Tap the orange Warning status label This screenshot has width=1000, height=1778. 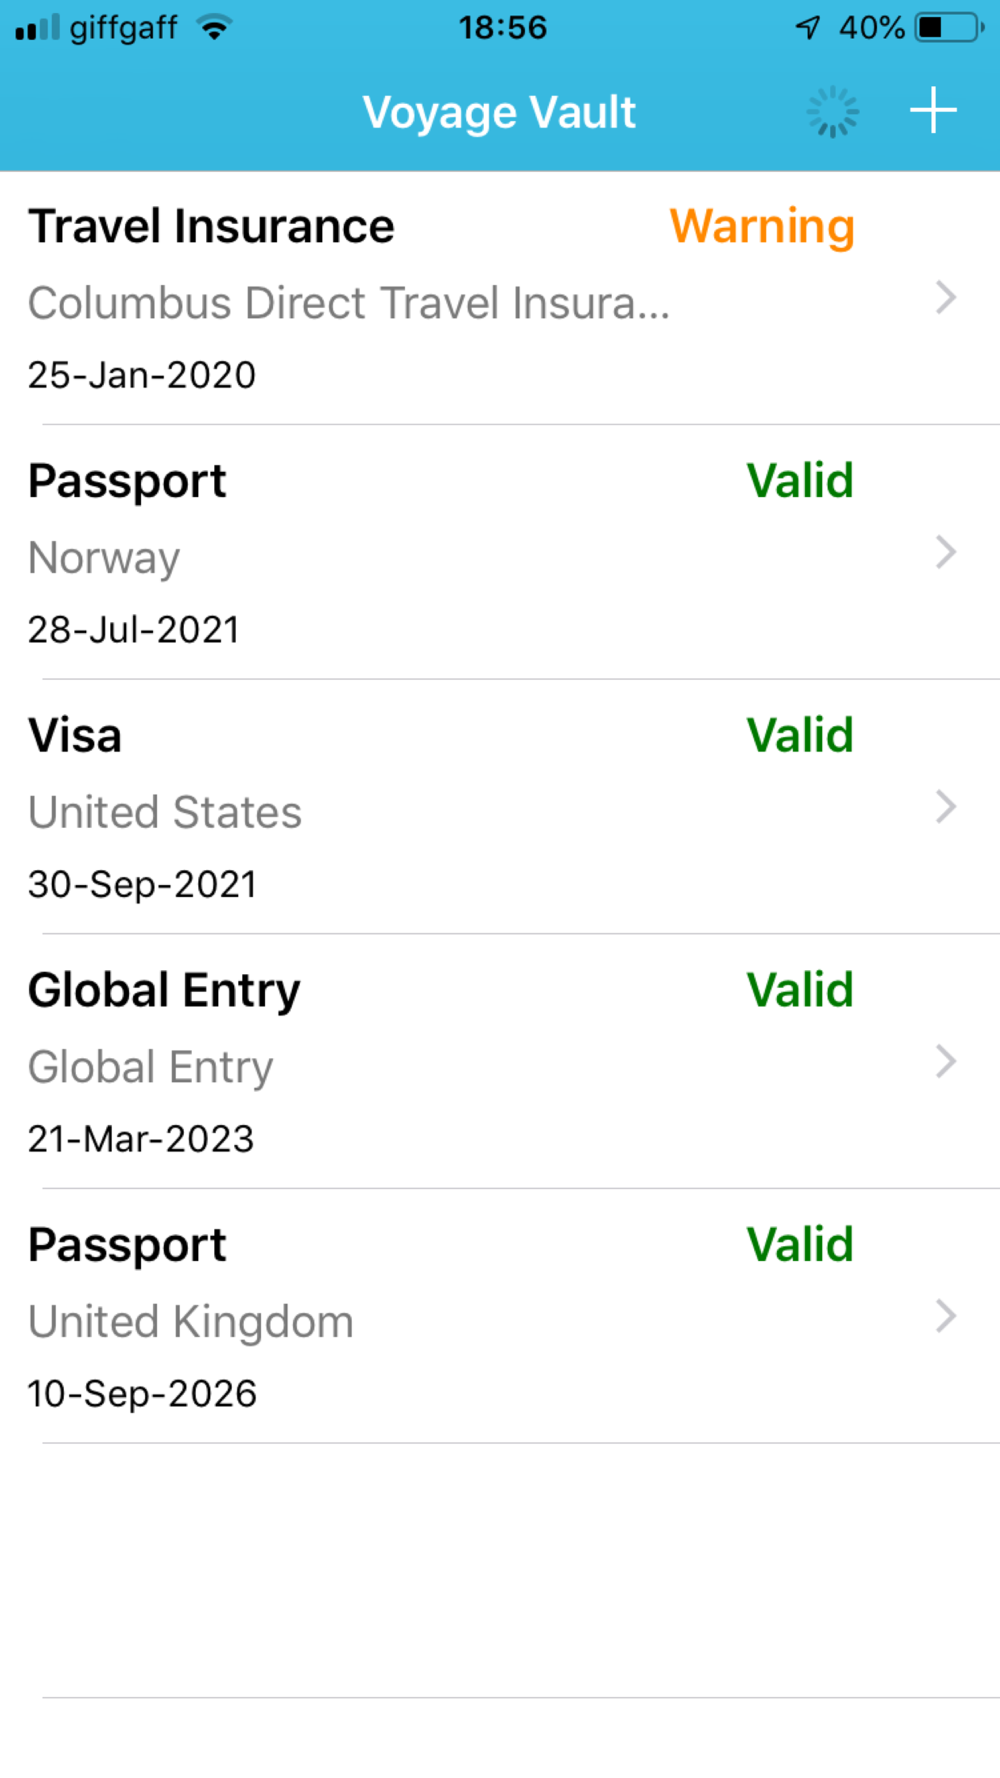[762, 228]
